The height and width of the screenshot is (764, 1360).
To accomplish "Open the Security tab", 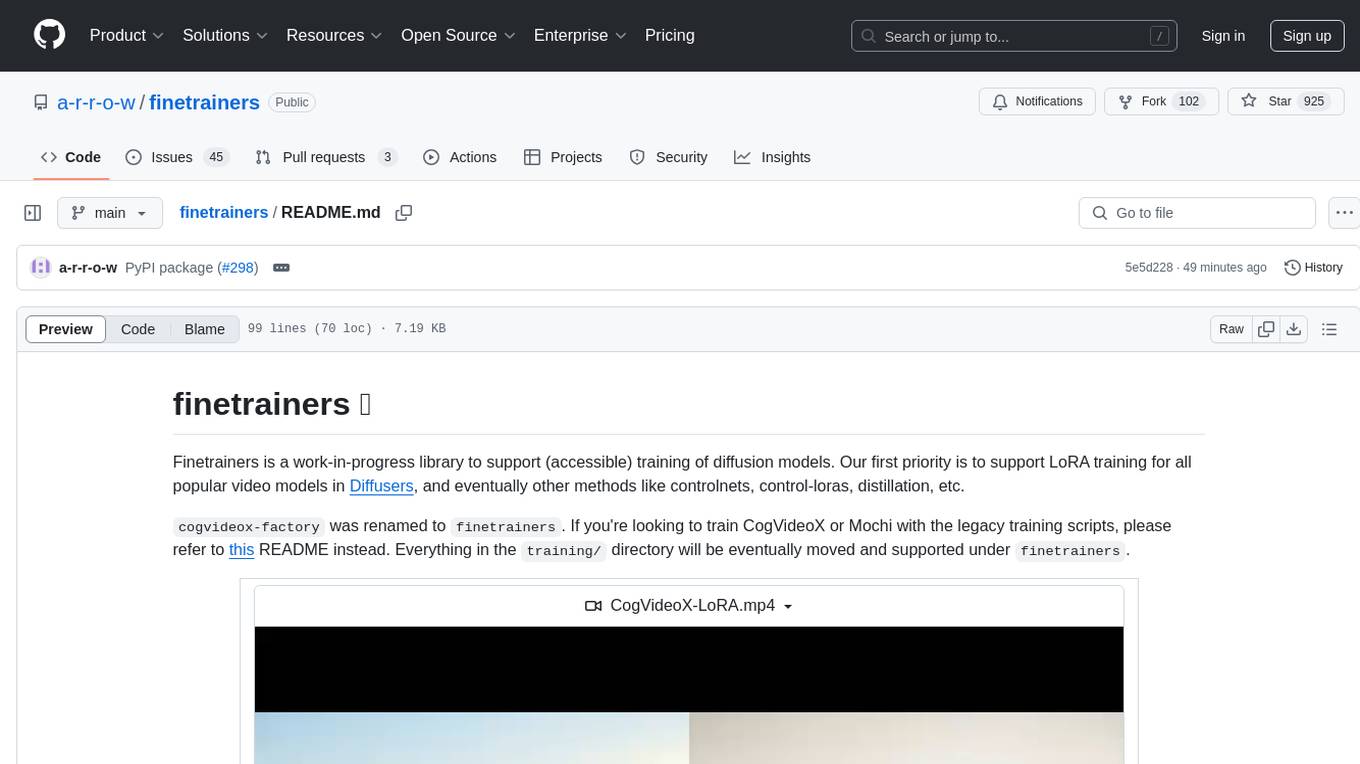I will click(x=668, y=157).
